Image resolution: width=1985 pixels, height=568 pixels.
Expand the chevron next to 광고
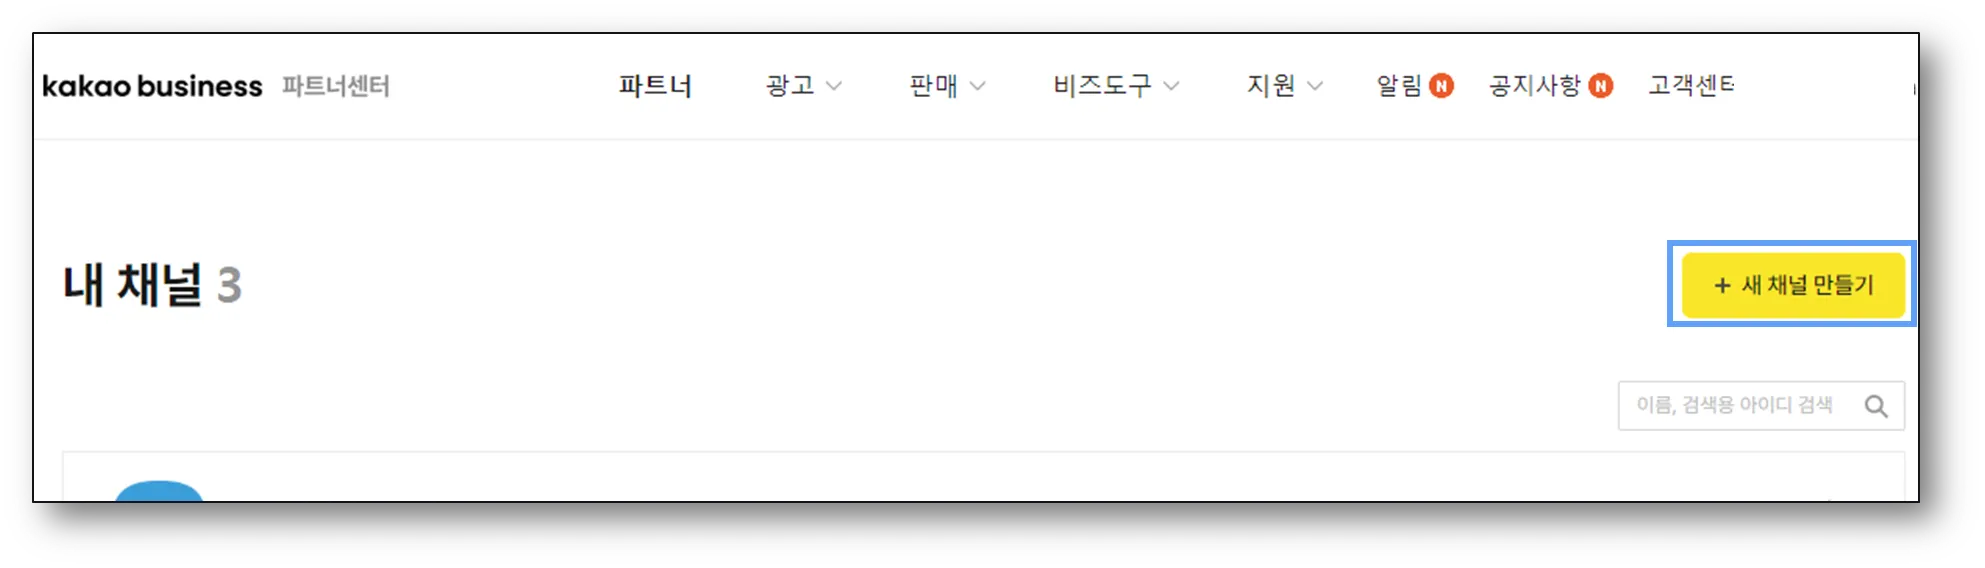[x=833, y=87]
